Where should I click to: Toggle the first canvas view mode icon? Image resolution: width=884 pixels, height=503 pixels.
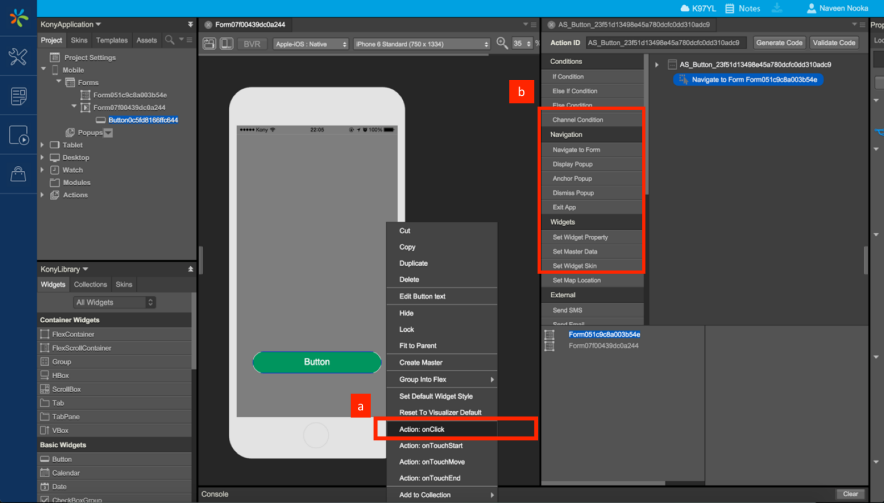pyautogui.click(x=209, y=43)
